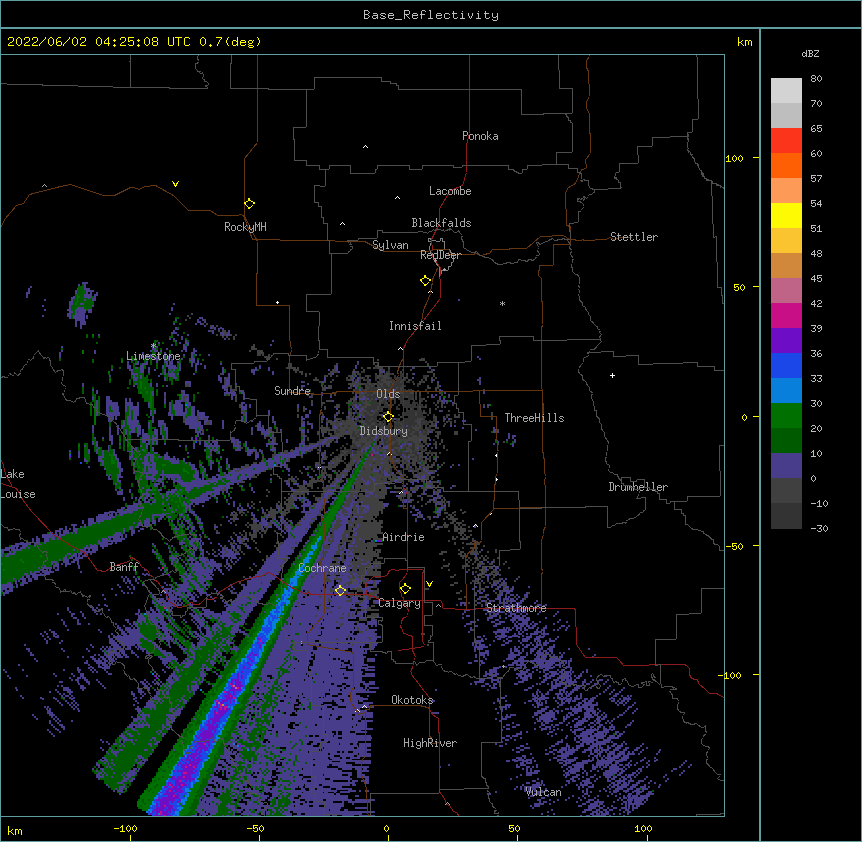Screen dimensions: 862x842
Task: Click the yellow marker south of RedDeer
Action: 426,281
